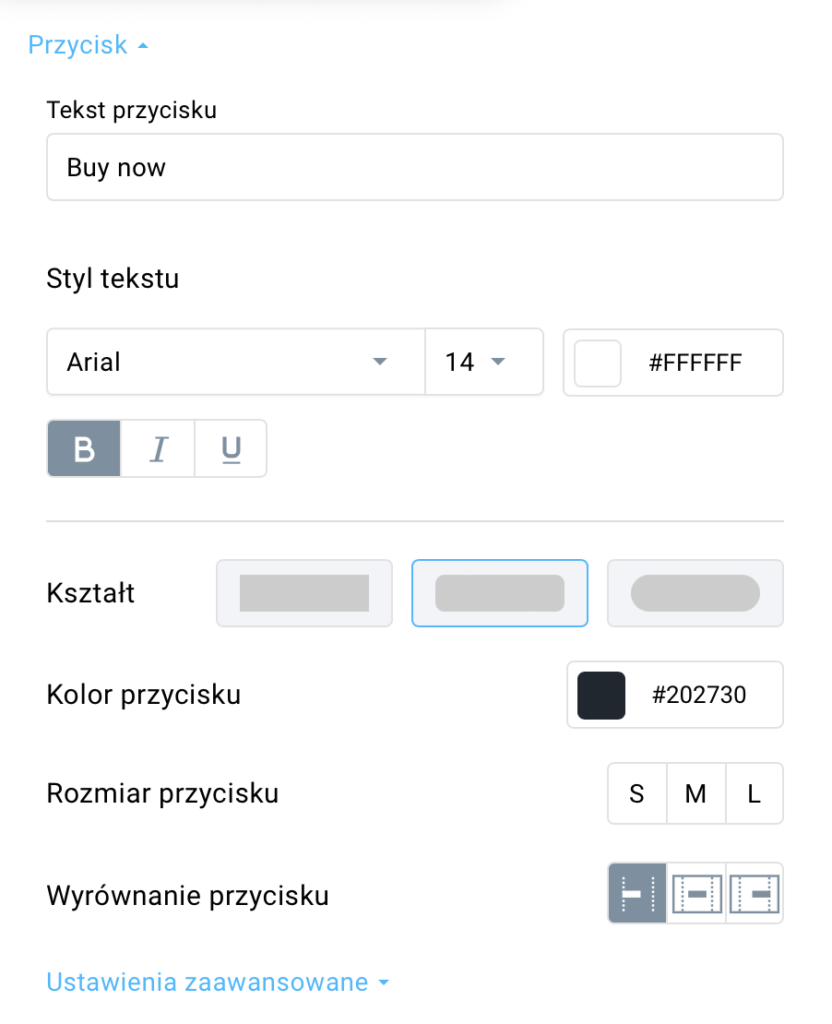Expand Ustawienia zaawansowane section
The width and height of the screenshot is (832, 1024).
[x=217, y=982]
